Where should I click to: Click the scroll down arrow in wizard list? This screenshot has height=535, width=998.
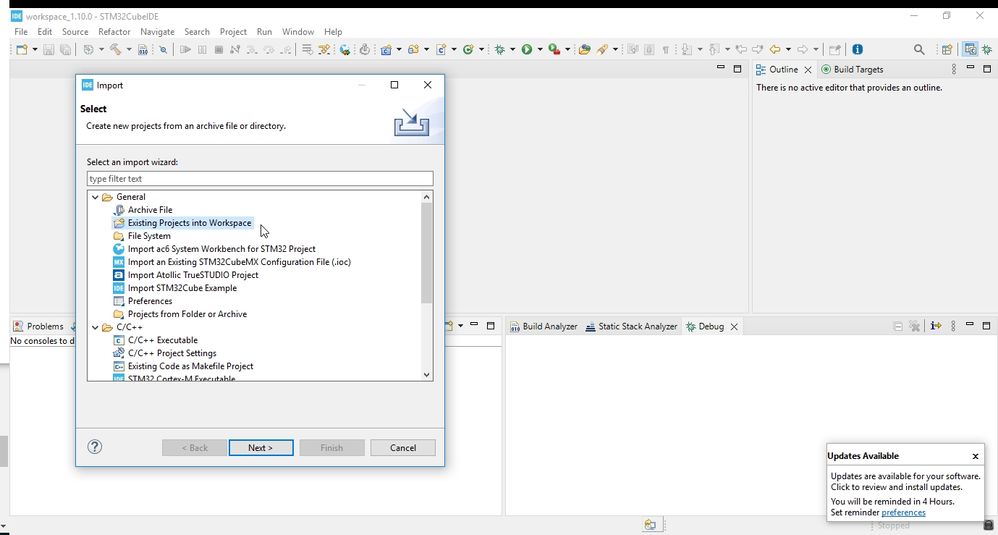(426, 375)
